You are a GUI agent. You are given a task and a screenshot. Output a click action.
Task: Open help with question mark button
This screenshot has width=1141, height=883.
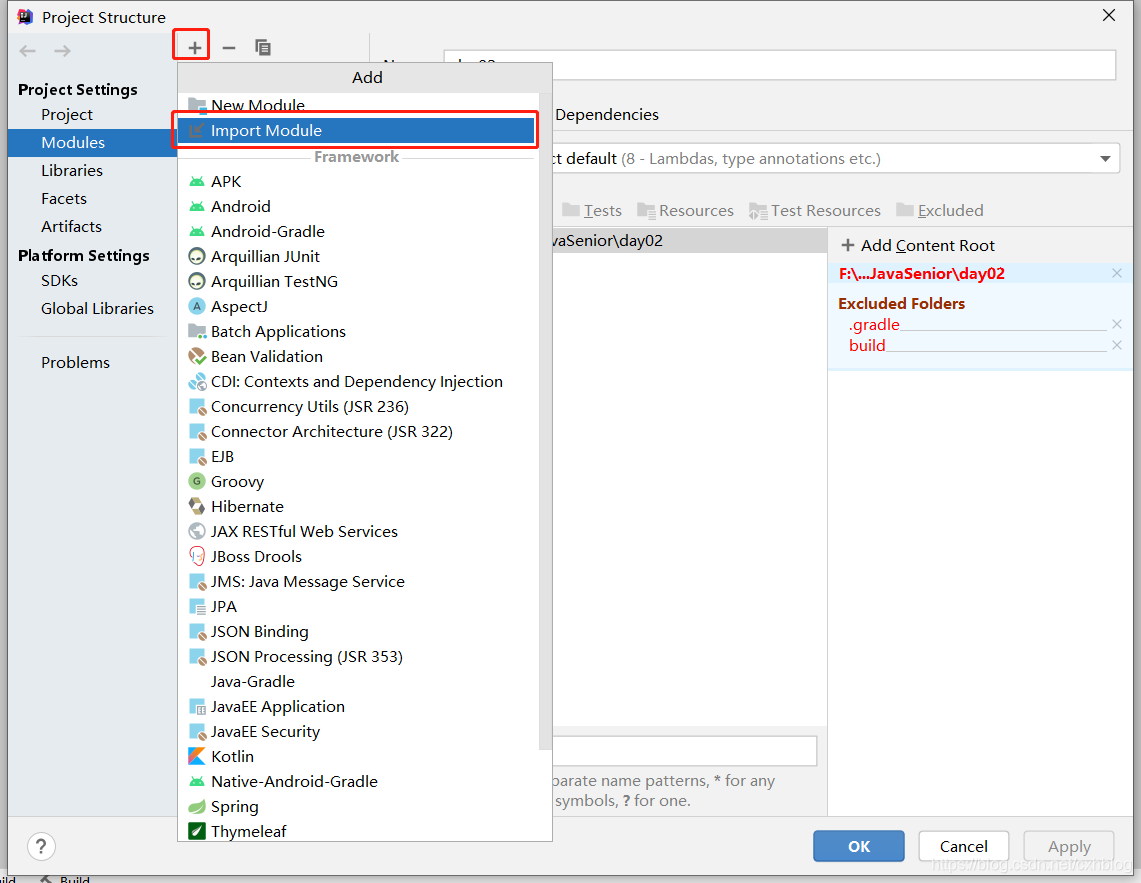[41, 847]
